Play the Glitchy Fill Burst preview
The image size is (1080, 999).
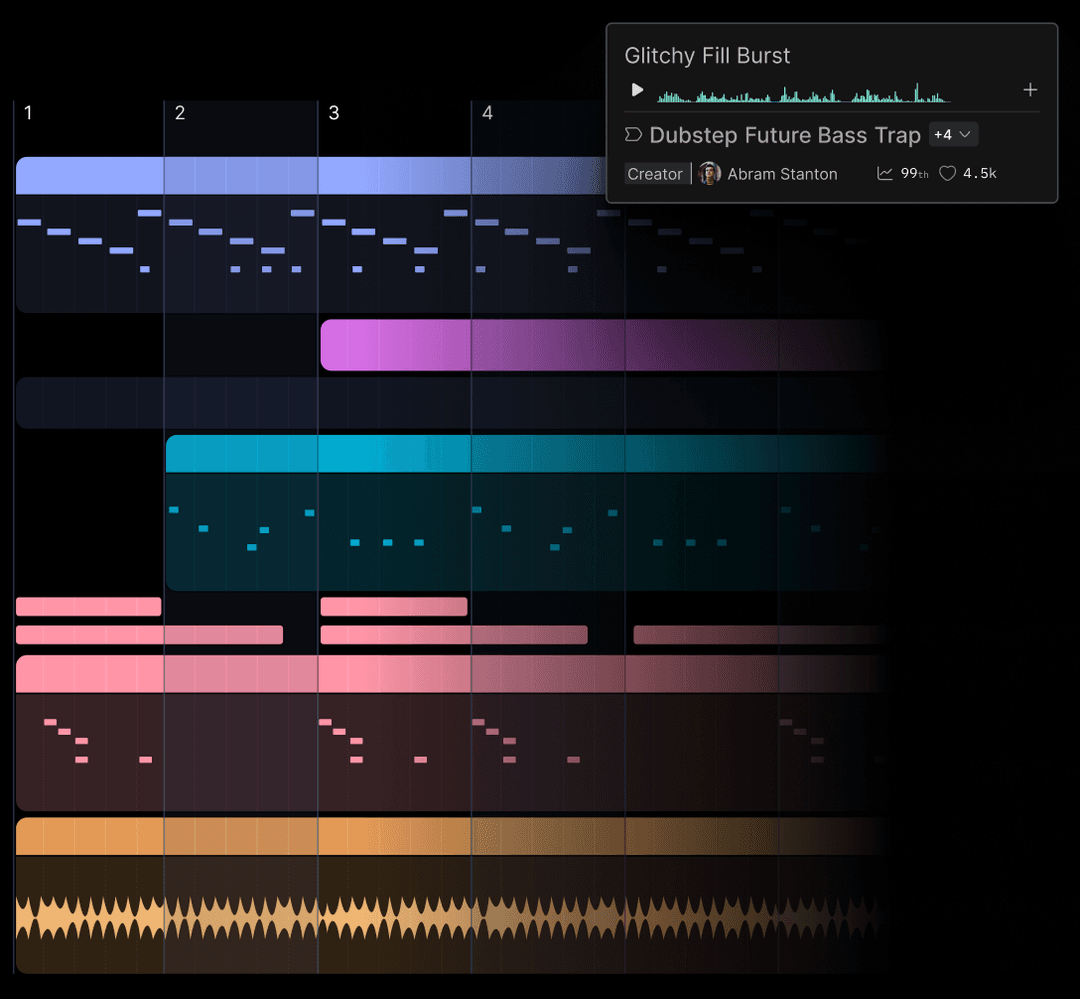pyautogui.click(x=637, y=89)
